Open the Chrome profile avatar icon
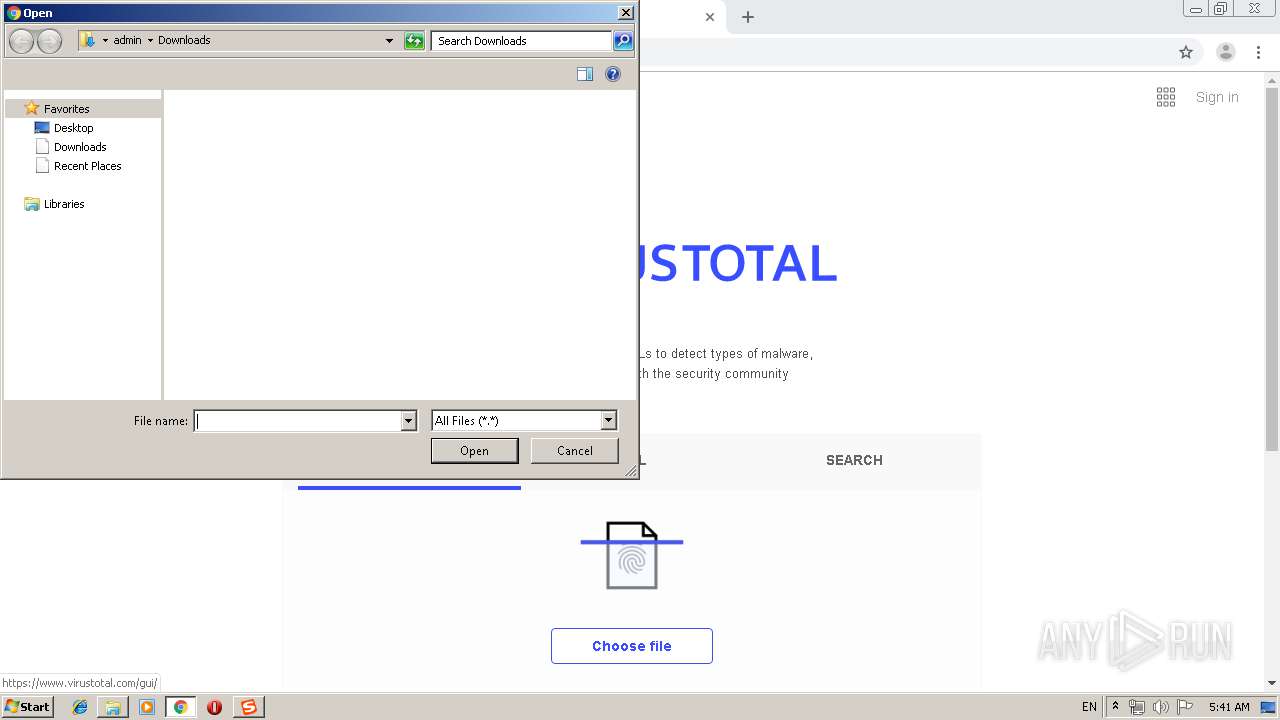1280x720 pixels. click(x=1226, y=52)
